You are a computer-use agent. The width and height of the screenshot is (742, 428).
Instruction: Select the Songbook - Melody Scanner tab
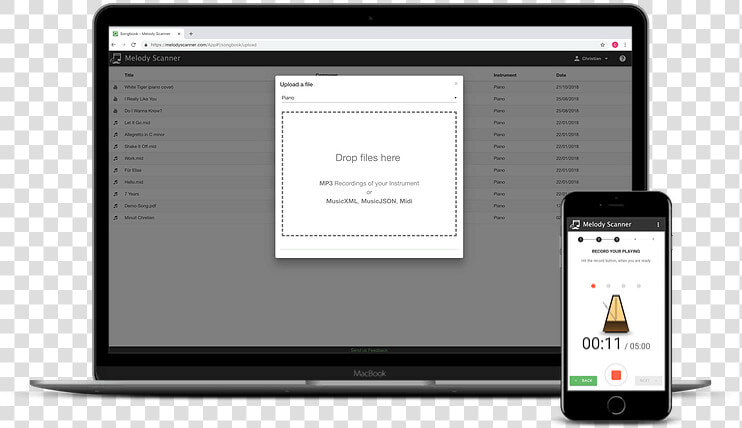(x=147, y=34)
